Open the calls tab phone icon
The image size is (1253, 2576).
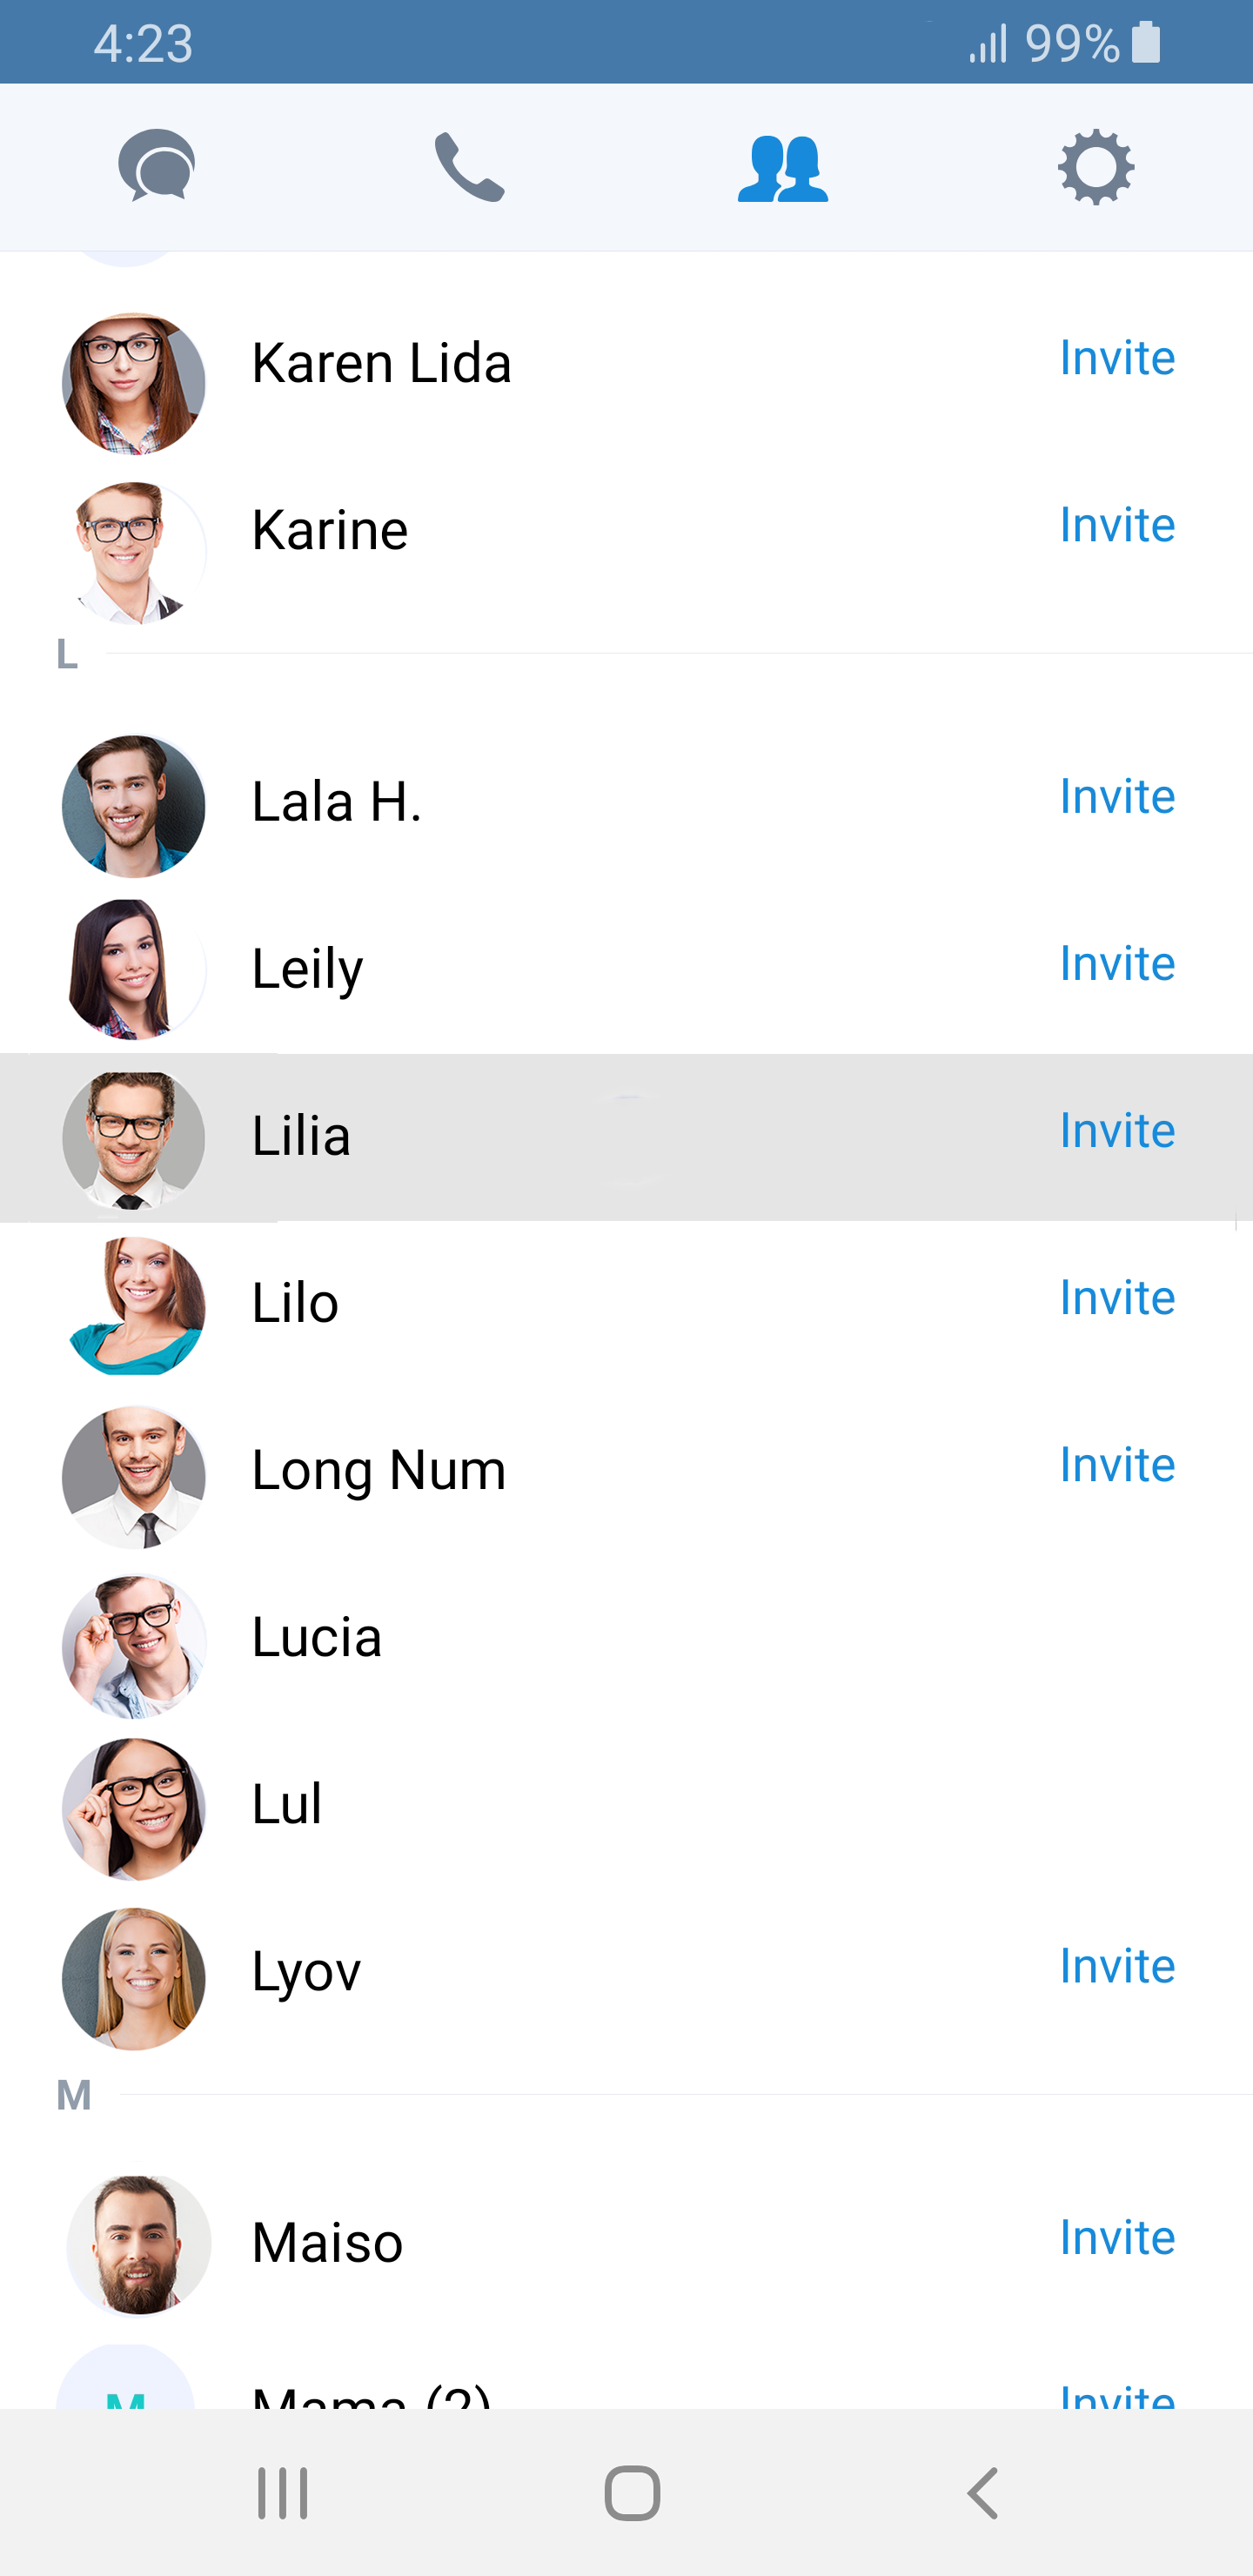(x=470, y=166)
